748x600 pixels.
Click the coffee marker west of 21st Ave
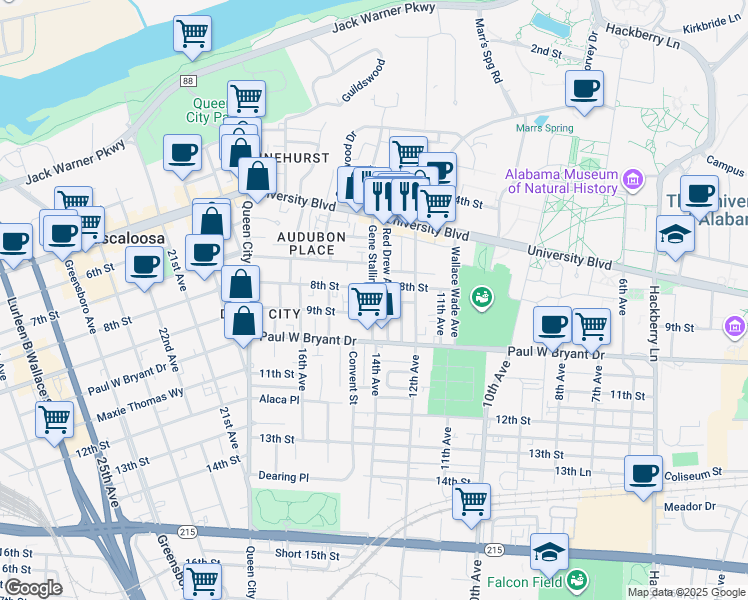[144, 266]
